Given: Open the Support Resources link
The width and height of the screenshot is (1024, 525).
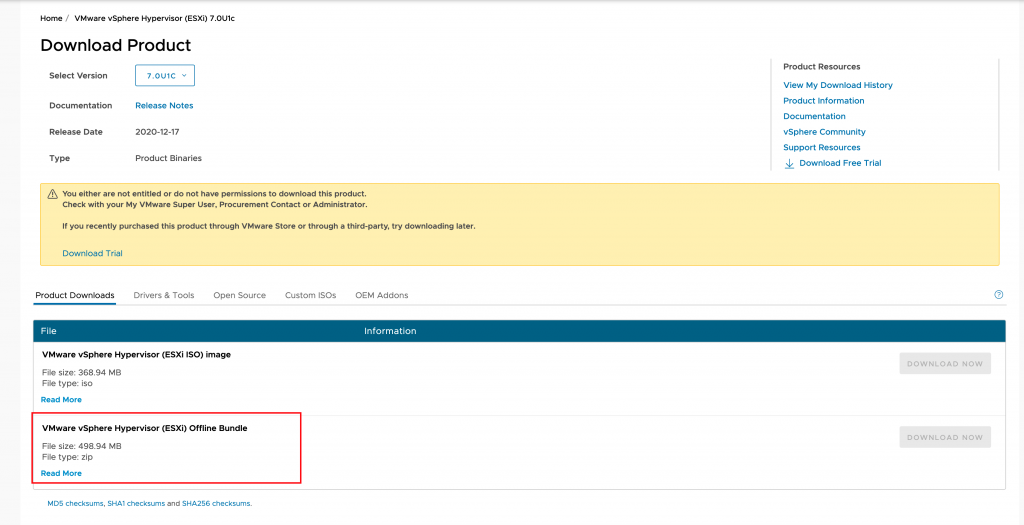Looking at the screenshot, I should click(x=822, y=148).
